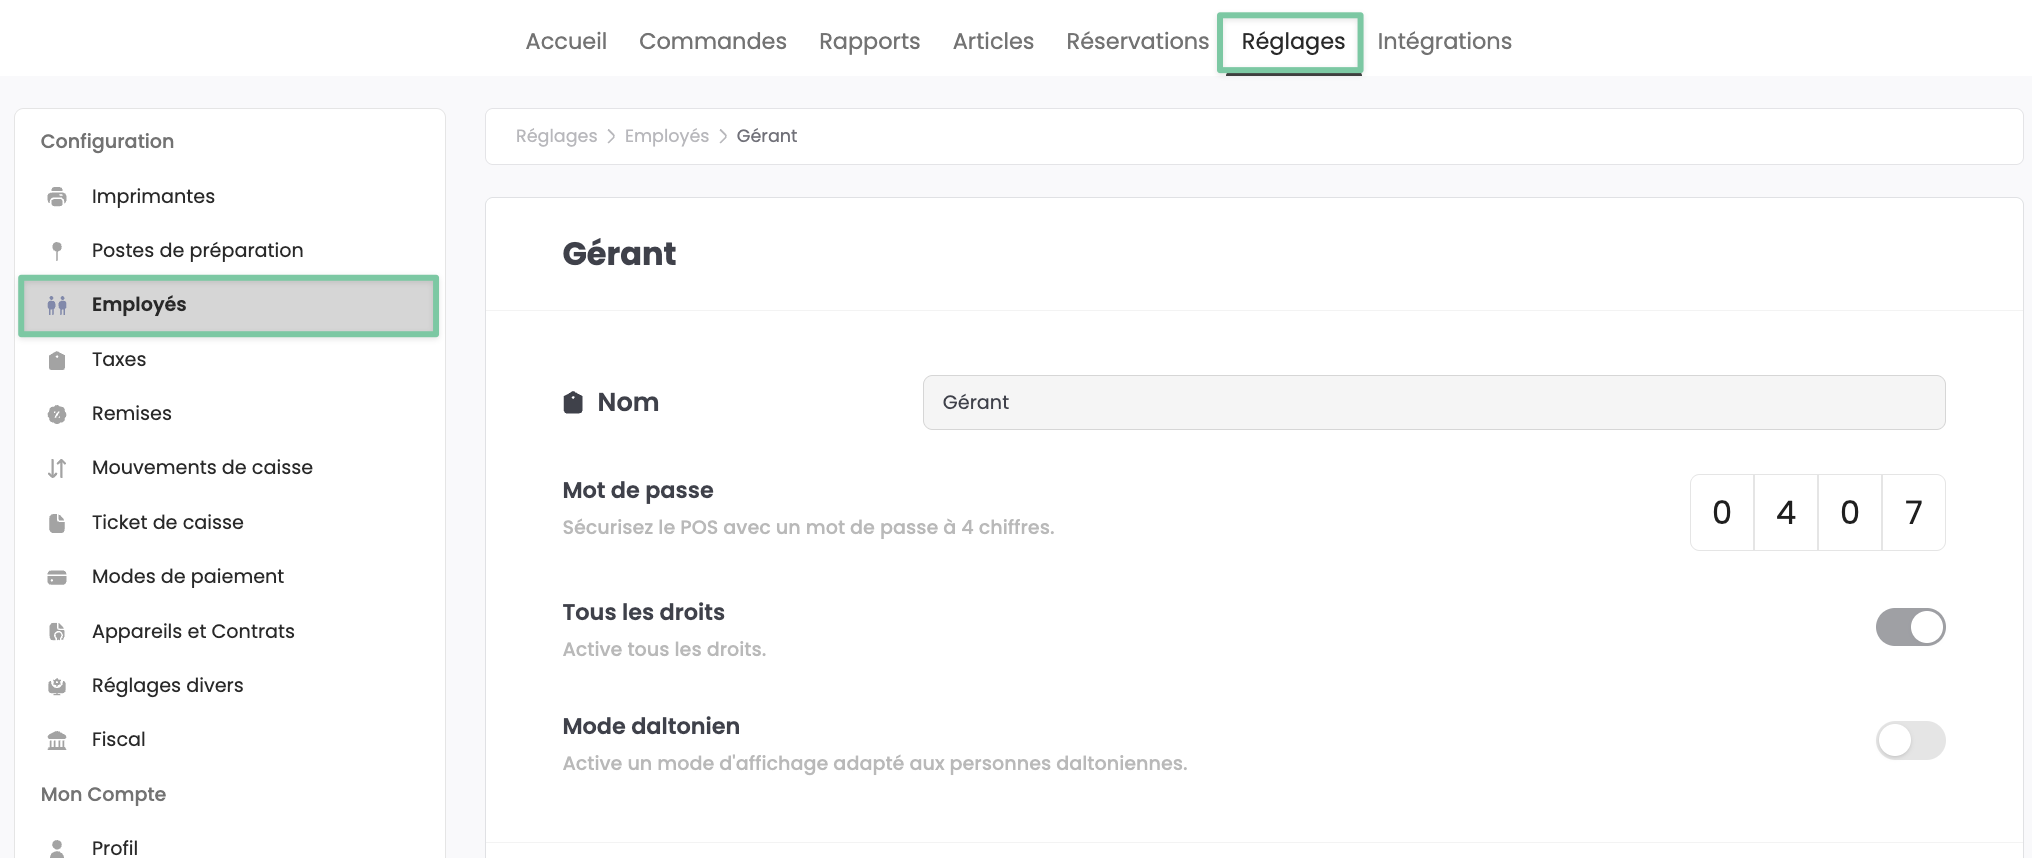Open Appareils et Contrats settings

(x=193, y=632)
